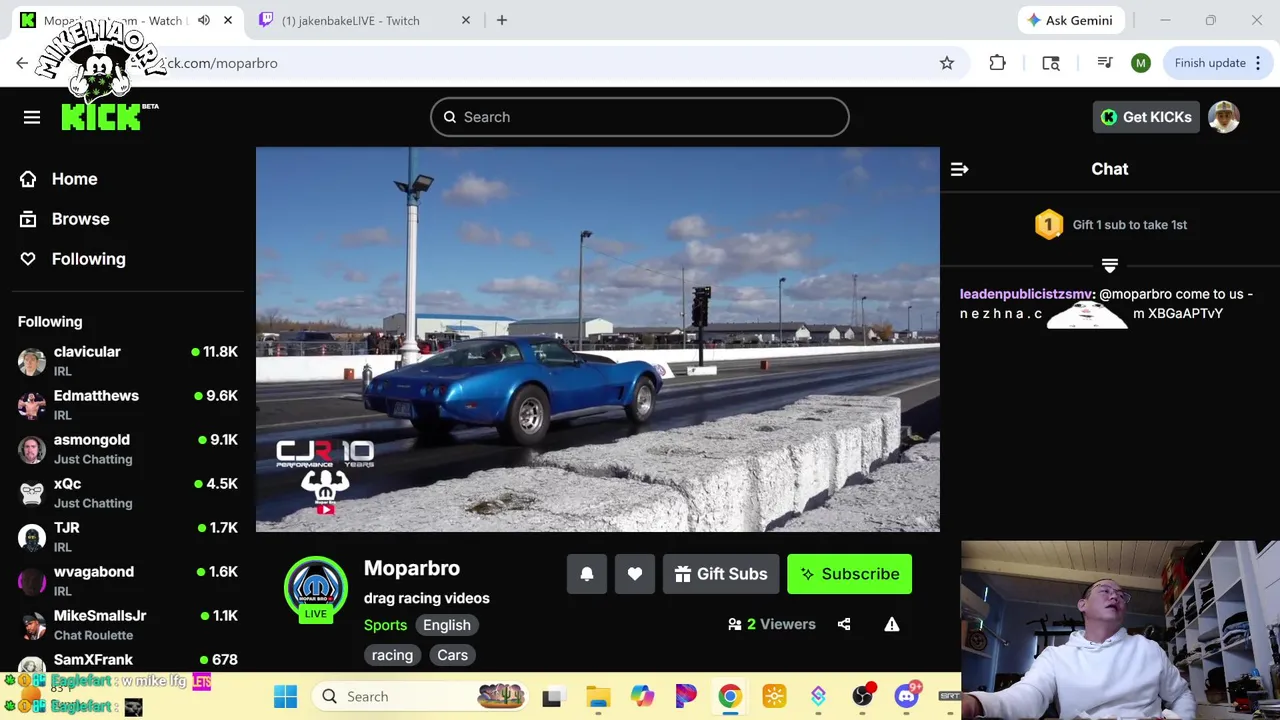Go back with browser back arrow
The height and width of the screenshot is (720, 1280).
tap(22, 63)
